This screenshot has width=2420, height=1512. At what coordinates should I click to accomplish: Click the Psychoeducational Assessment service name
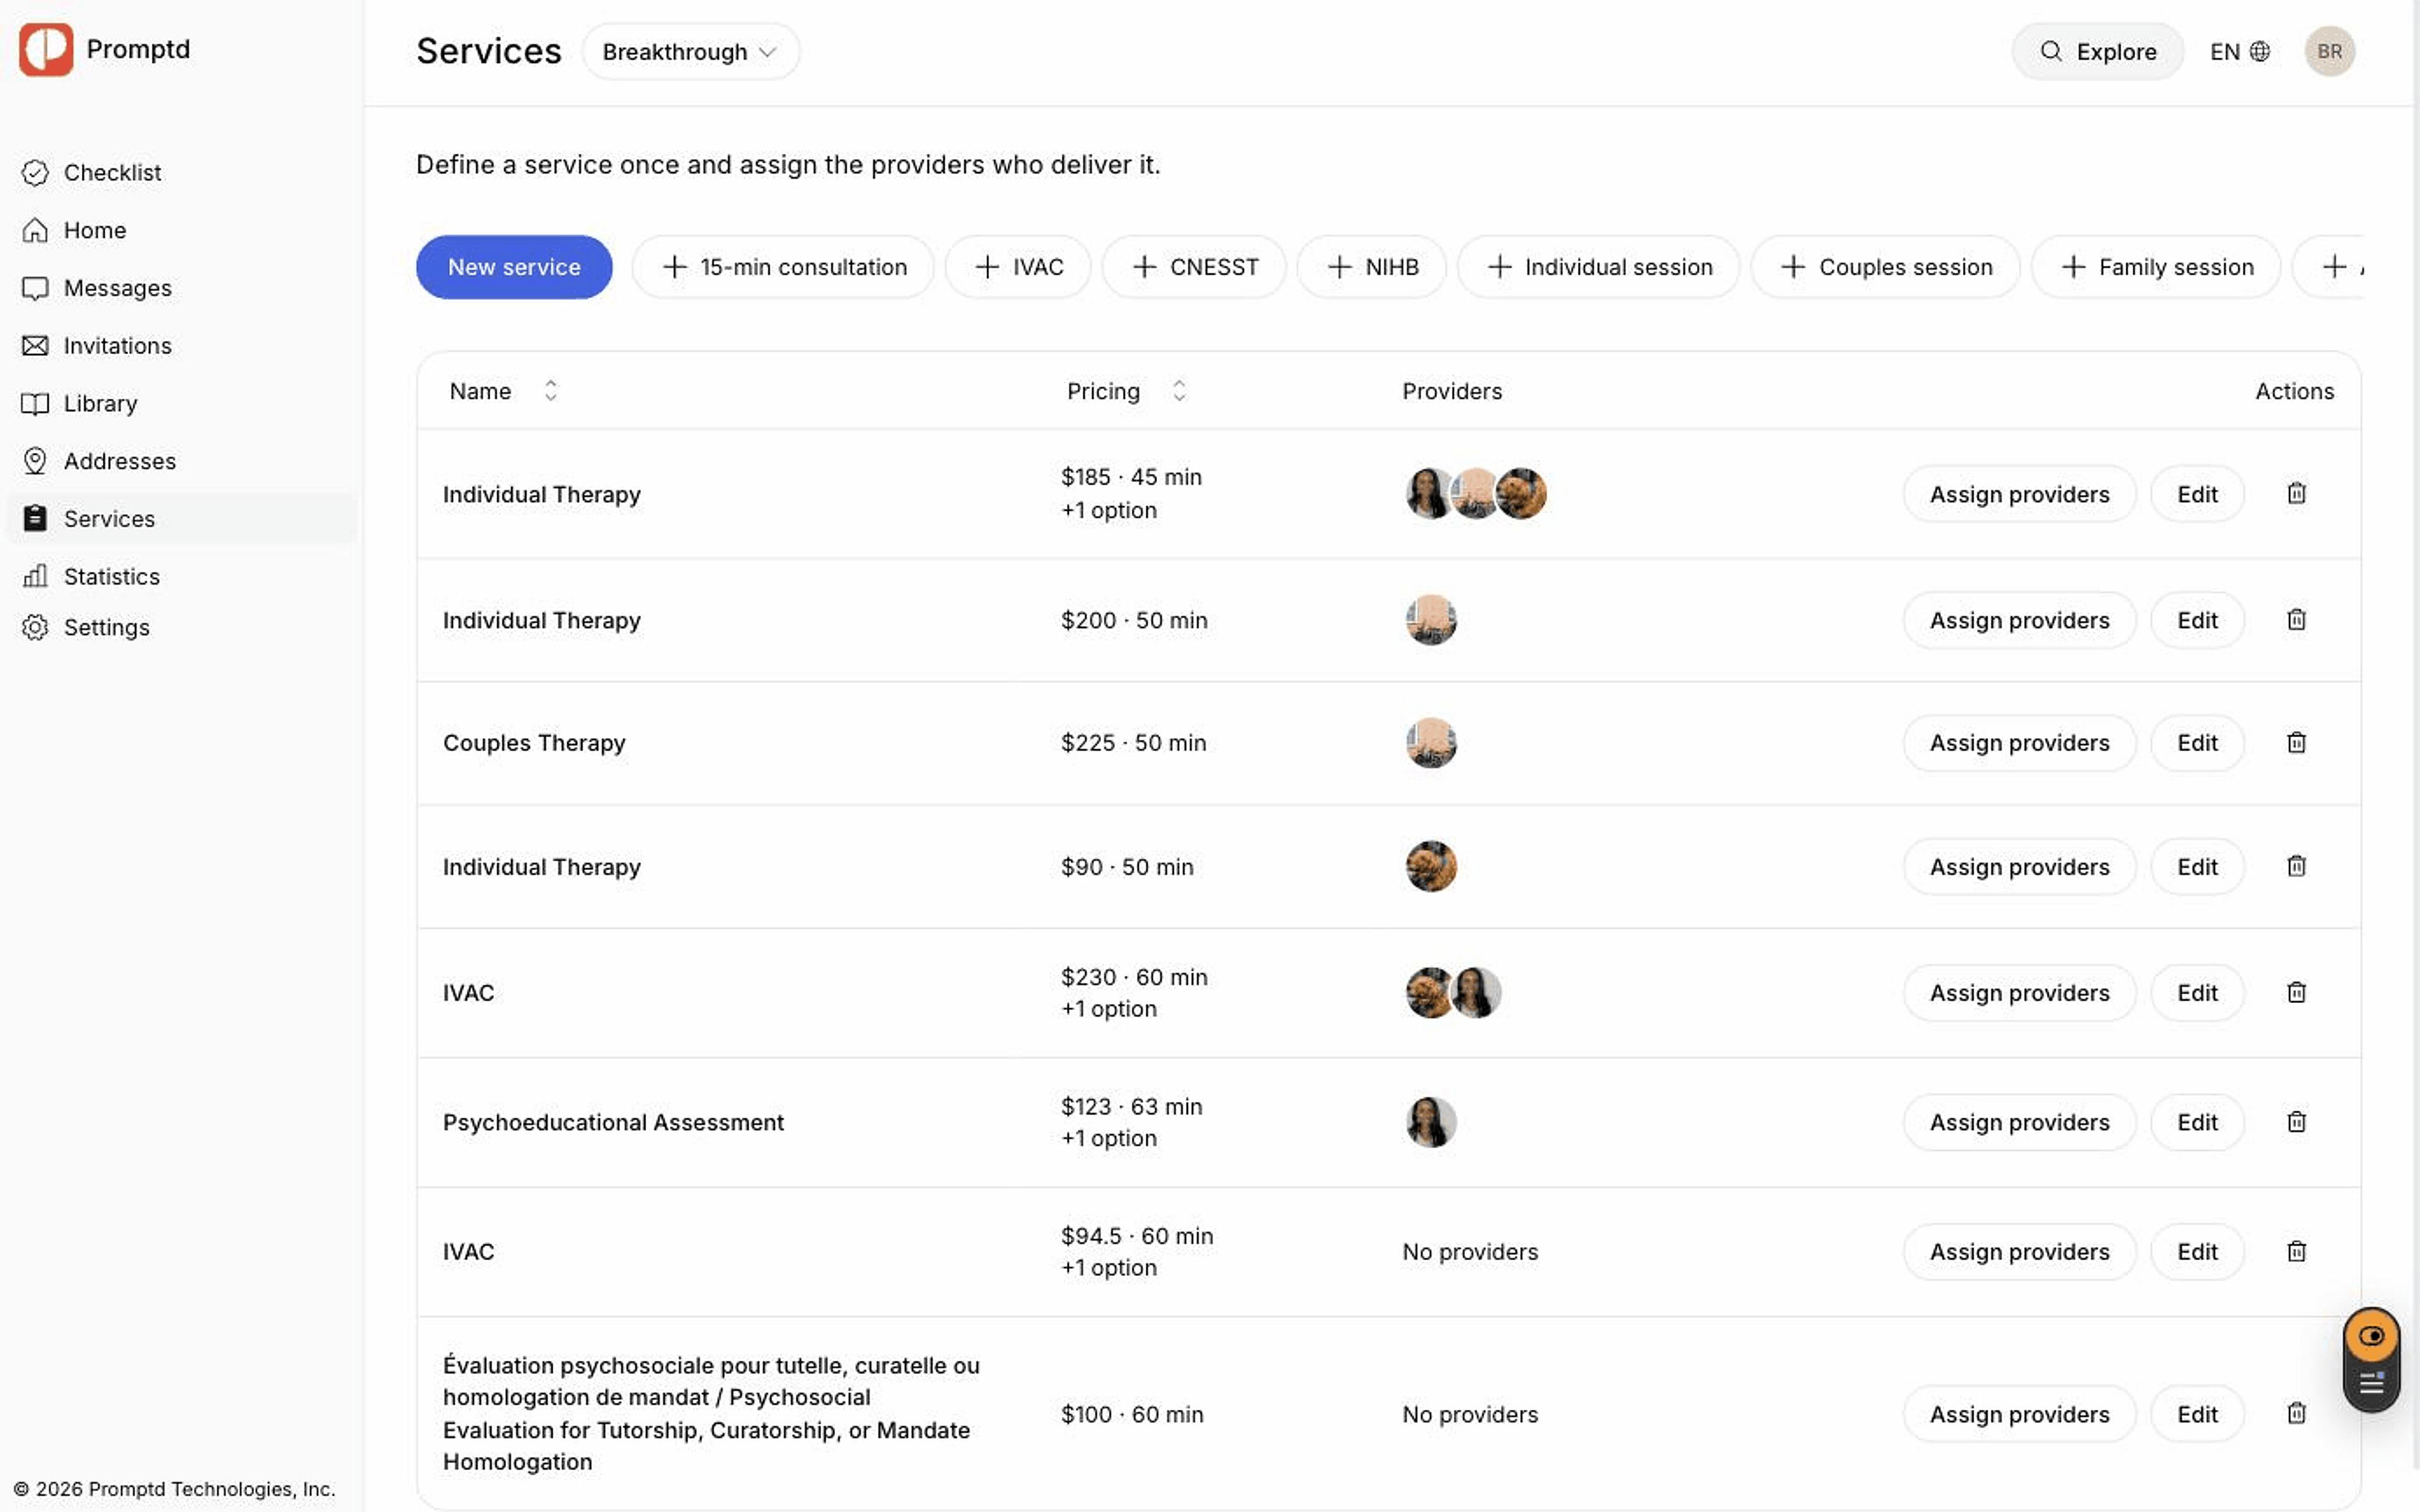613,1122
